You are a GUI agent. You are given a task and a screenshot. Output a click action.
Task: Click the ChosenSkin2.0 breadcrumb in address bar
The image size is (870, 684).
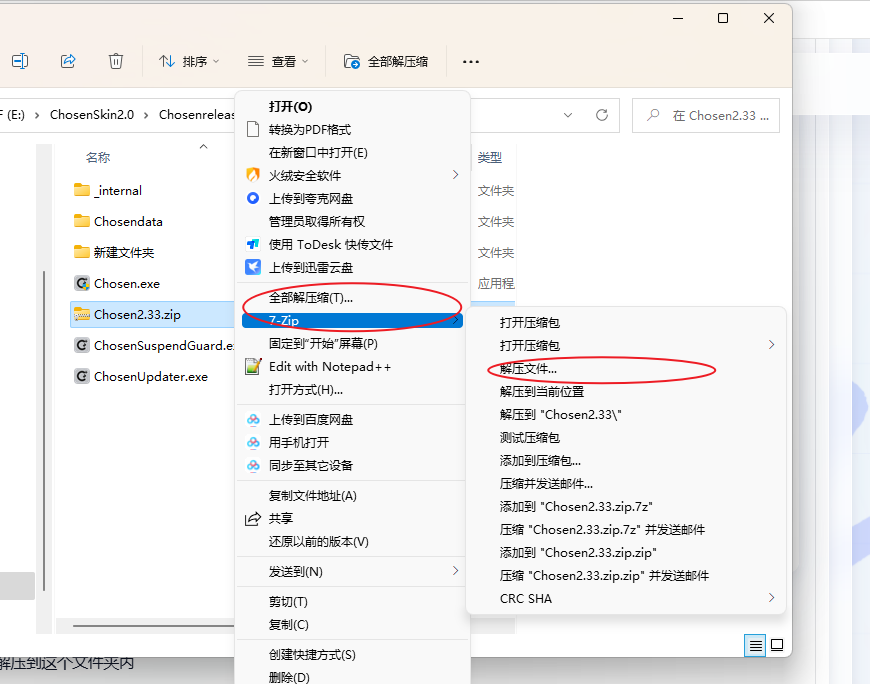pyautogui.click(x=92, y=115)
